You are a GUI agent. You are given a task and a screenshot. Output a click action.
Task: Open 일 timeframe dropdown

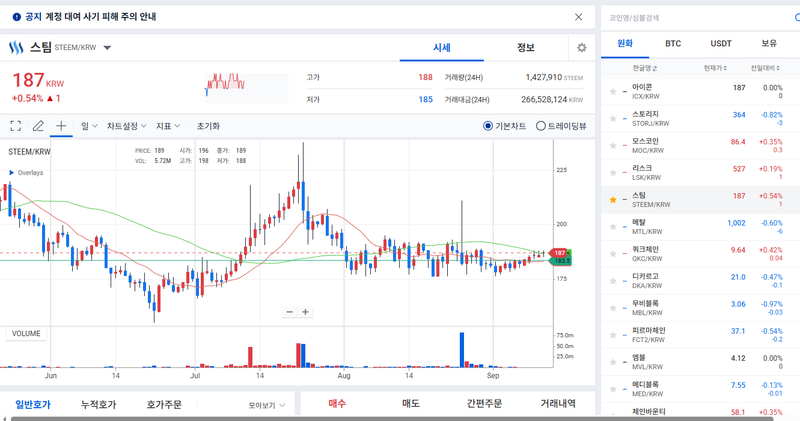(89, 126)
